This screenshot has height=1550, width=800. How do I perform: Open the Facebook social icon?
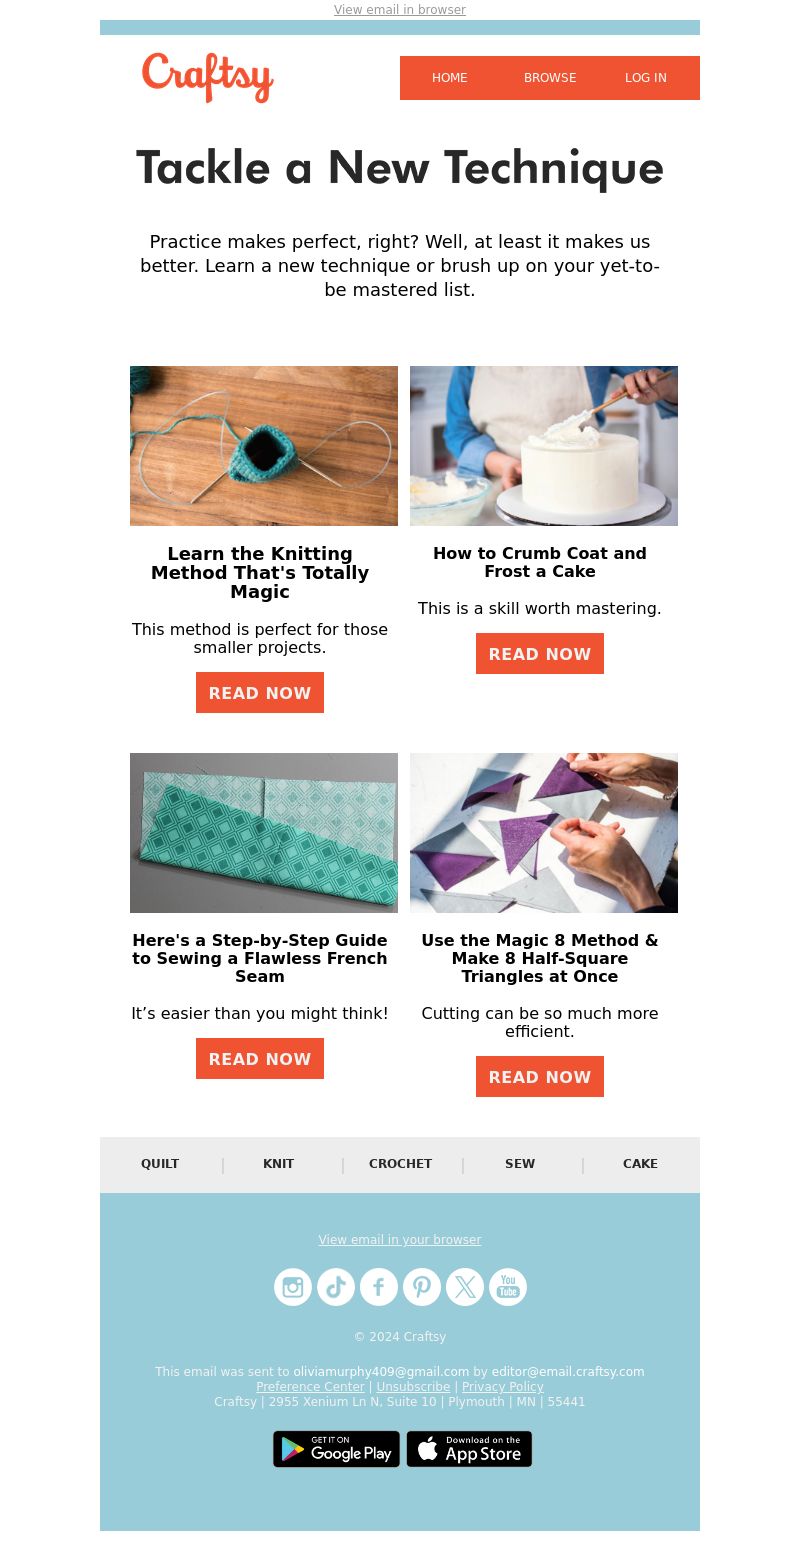coord(379,1287)
